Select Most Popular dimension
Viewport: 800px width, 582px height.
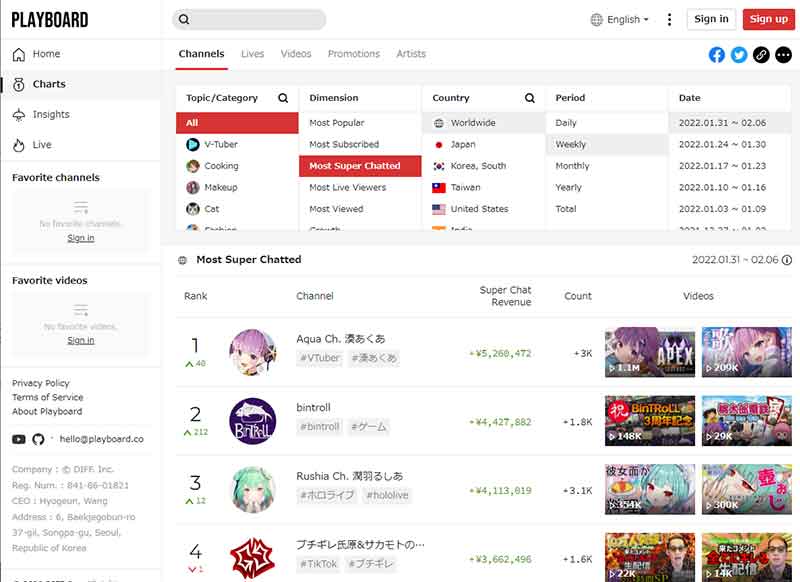(x=360, y=123)
